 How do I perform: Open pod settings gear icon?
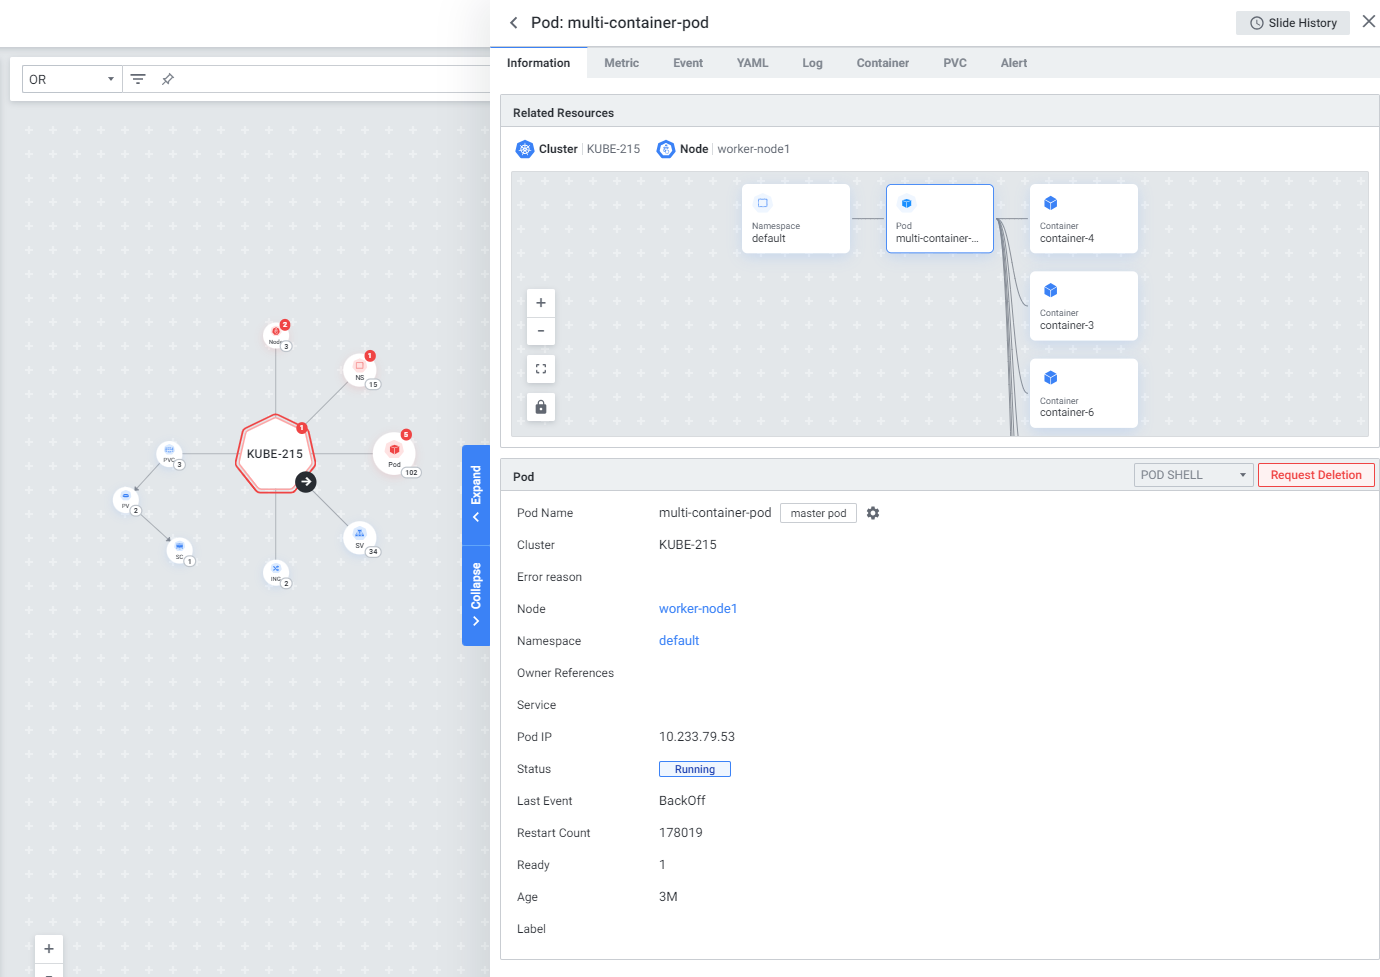point(873,513)
